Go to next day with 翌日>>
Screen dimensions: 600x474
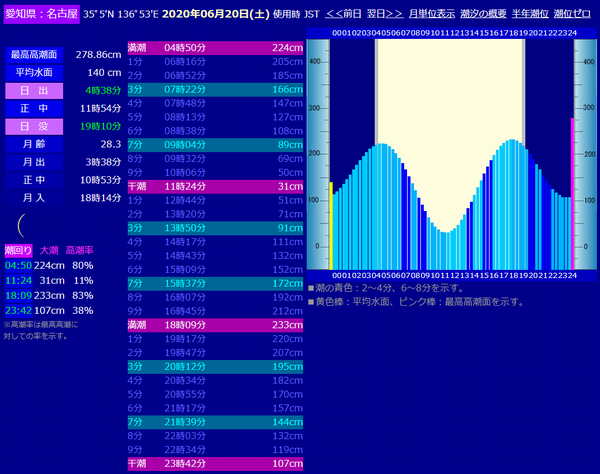[385, 15]
